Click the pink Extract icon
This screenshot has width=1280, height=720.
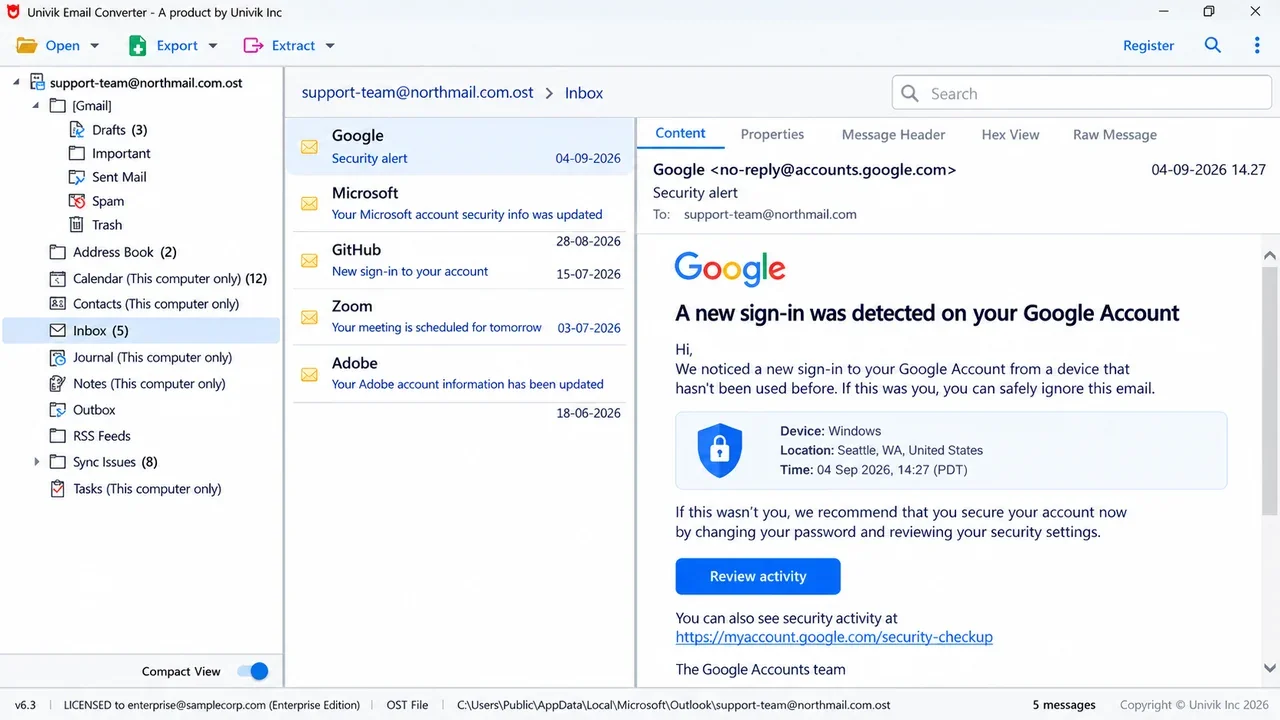point(254,46)
